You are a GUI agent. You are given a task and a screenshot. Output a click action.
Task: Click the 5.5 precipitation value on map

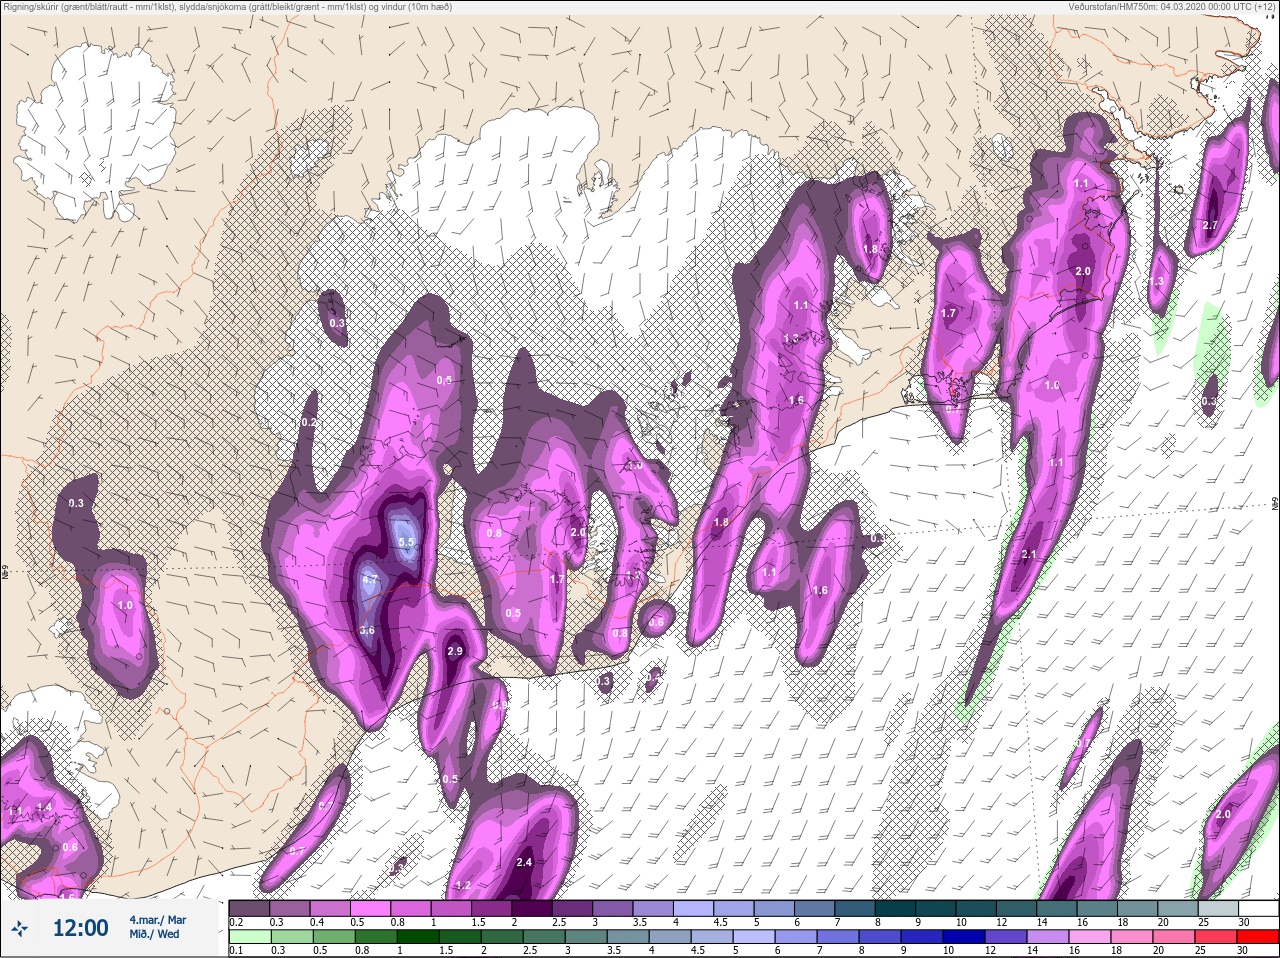click(407, 542)
